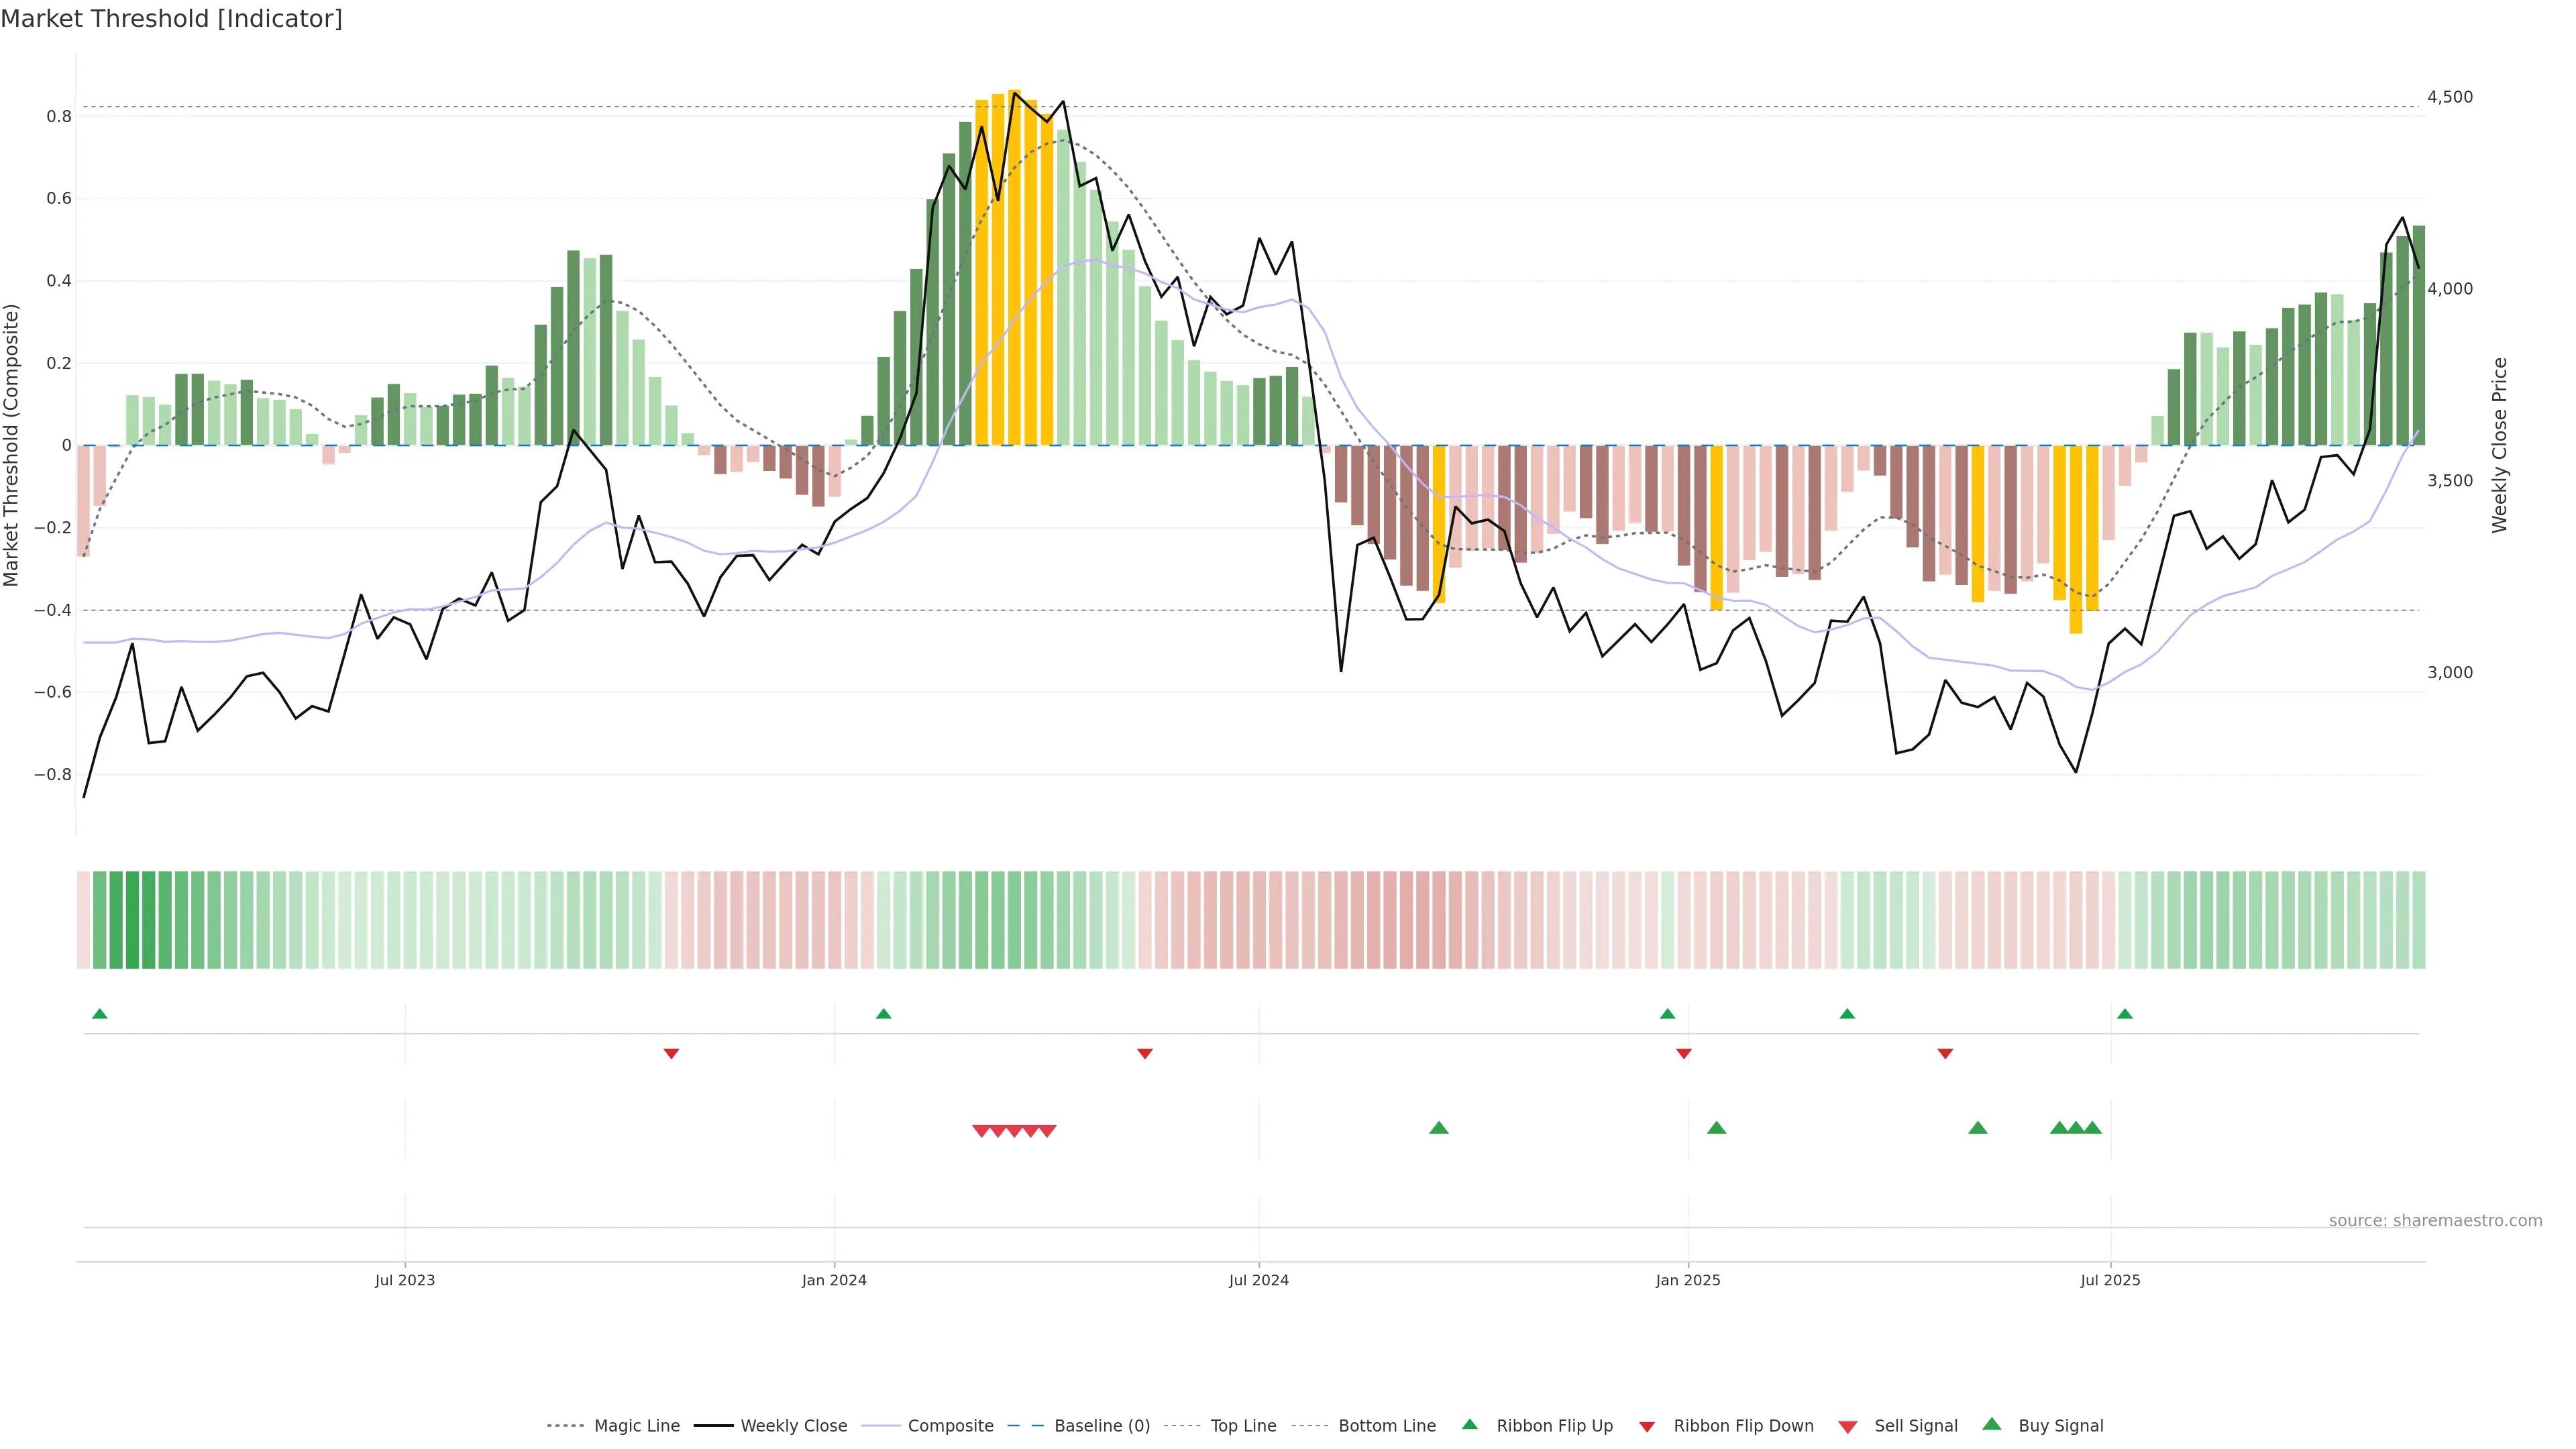This screenshot has width=2576, height=1449.
Task: Click the Ribbon Flip Down legend triangle icon
Action: click(x=1646, y=1426)
